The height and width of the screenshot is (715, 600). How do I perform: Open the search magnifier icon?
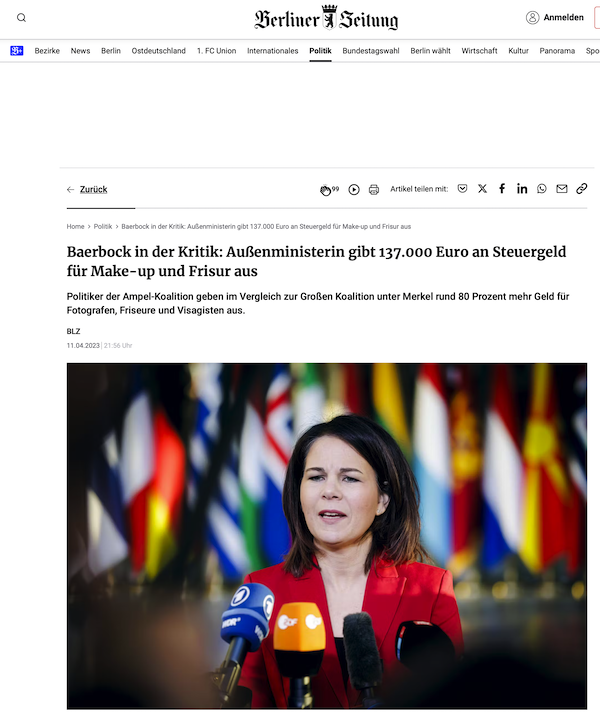coord(21,18)
